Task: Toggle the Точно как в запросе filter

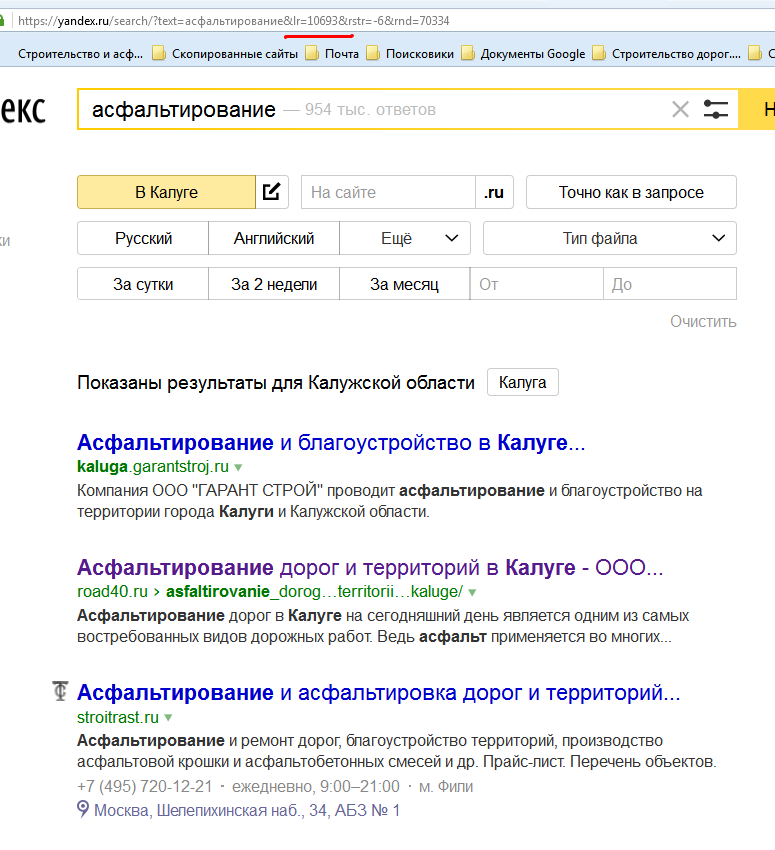Action: 631,192
